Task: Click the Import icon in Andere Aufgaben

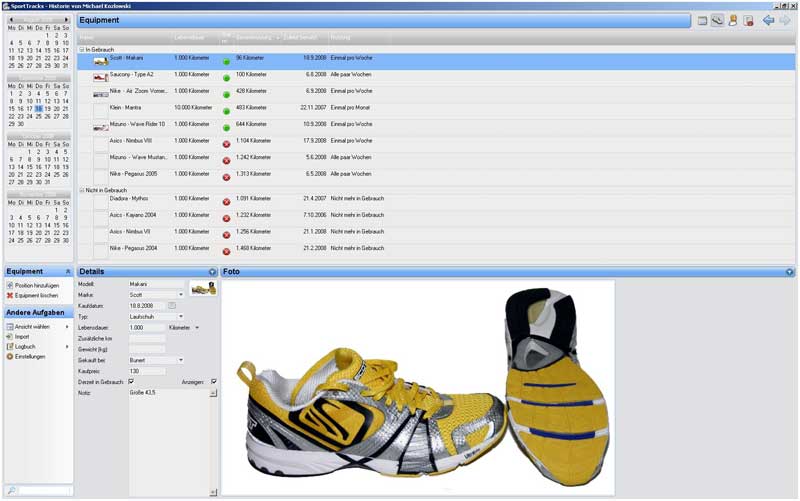Action: pyautogui.click(x=10, y=337)
